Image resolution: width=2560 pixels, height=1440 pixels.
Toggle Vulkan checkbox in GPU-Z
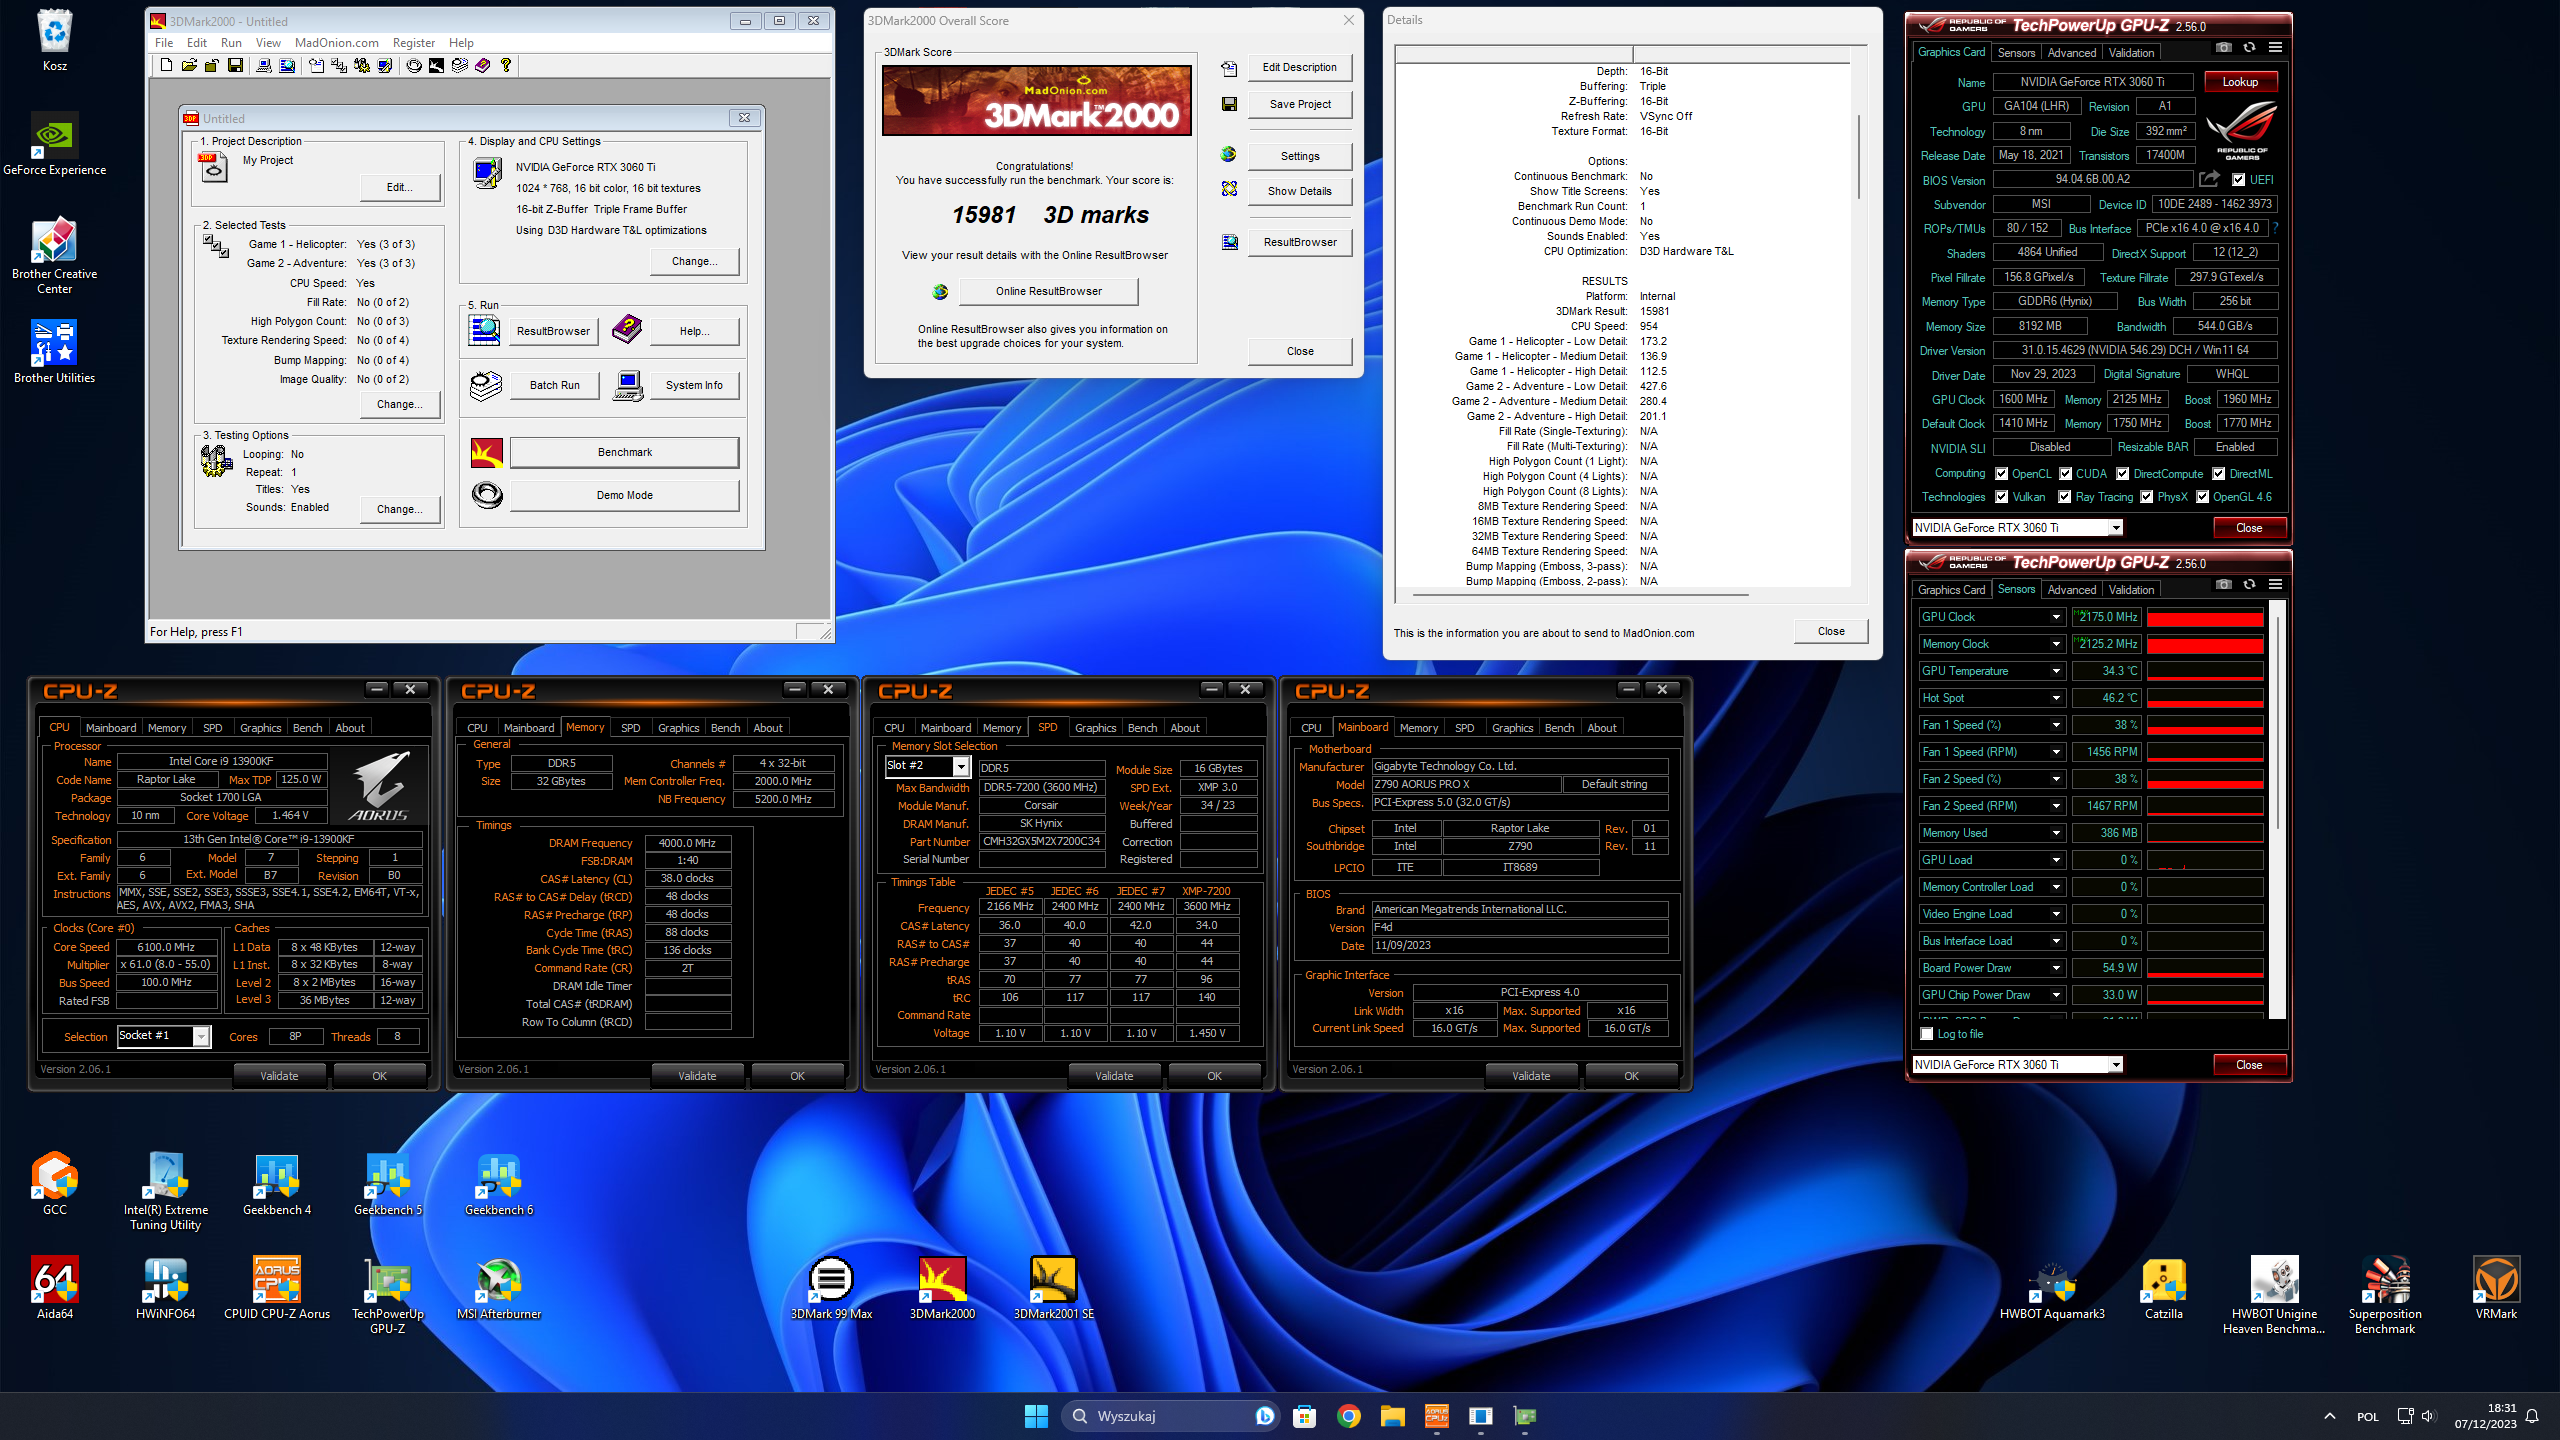tap(2001, 497)
